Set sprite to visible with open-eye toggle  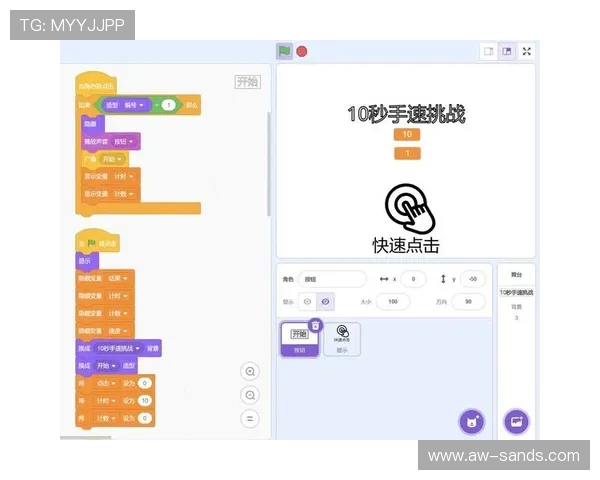[307, 302]
